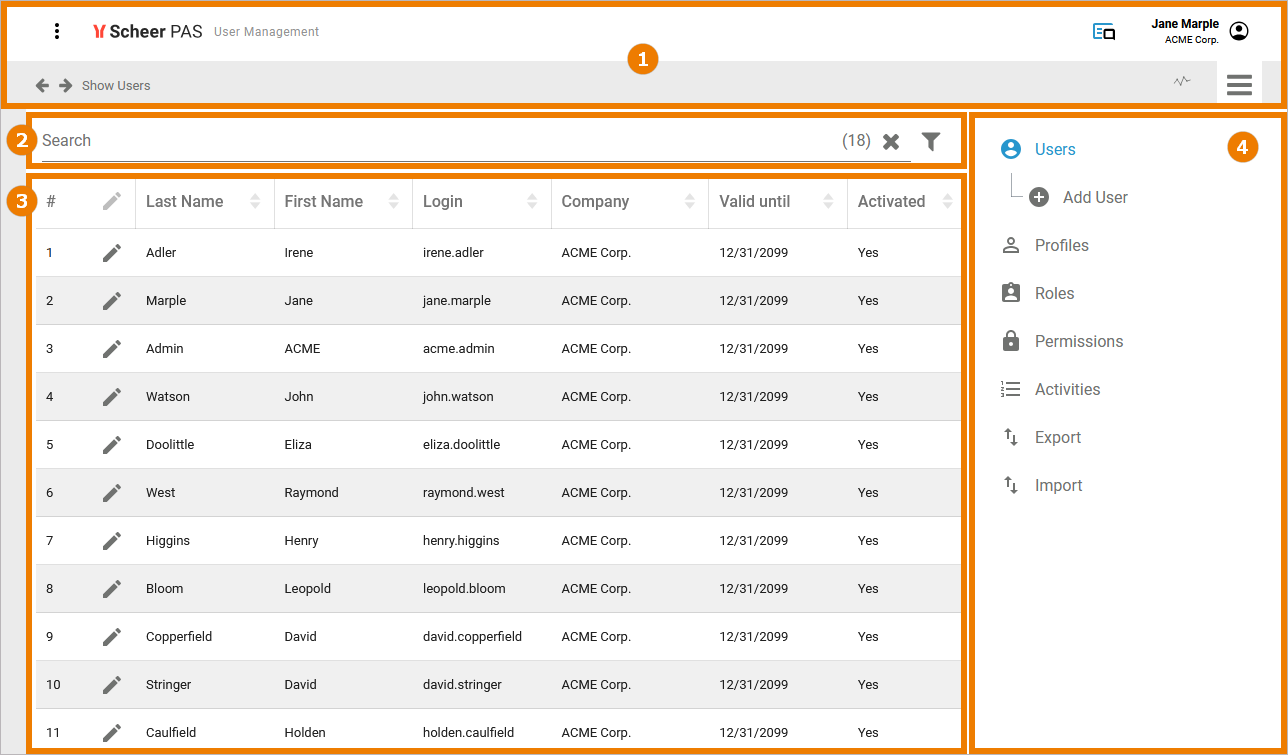Click the Add User plus icon
1288x755 pixels.
tap(1039, 197)
